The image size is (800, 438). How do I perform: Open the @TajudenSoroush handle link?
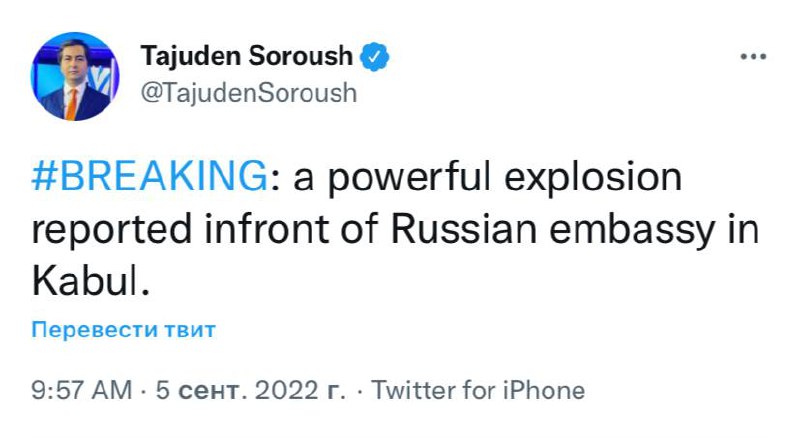pos(249,94)
